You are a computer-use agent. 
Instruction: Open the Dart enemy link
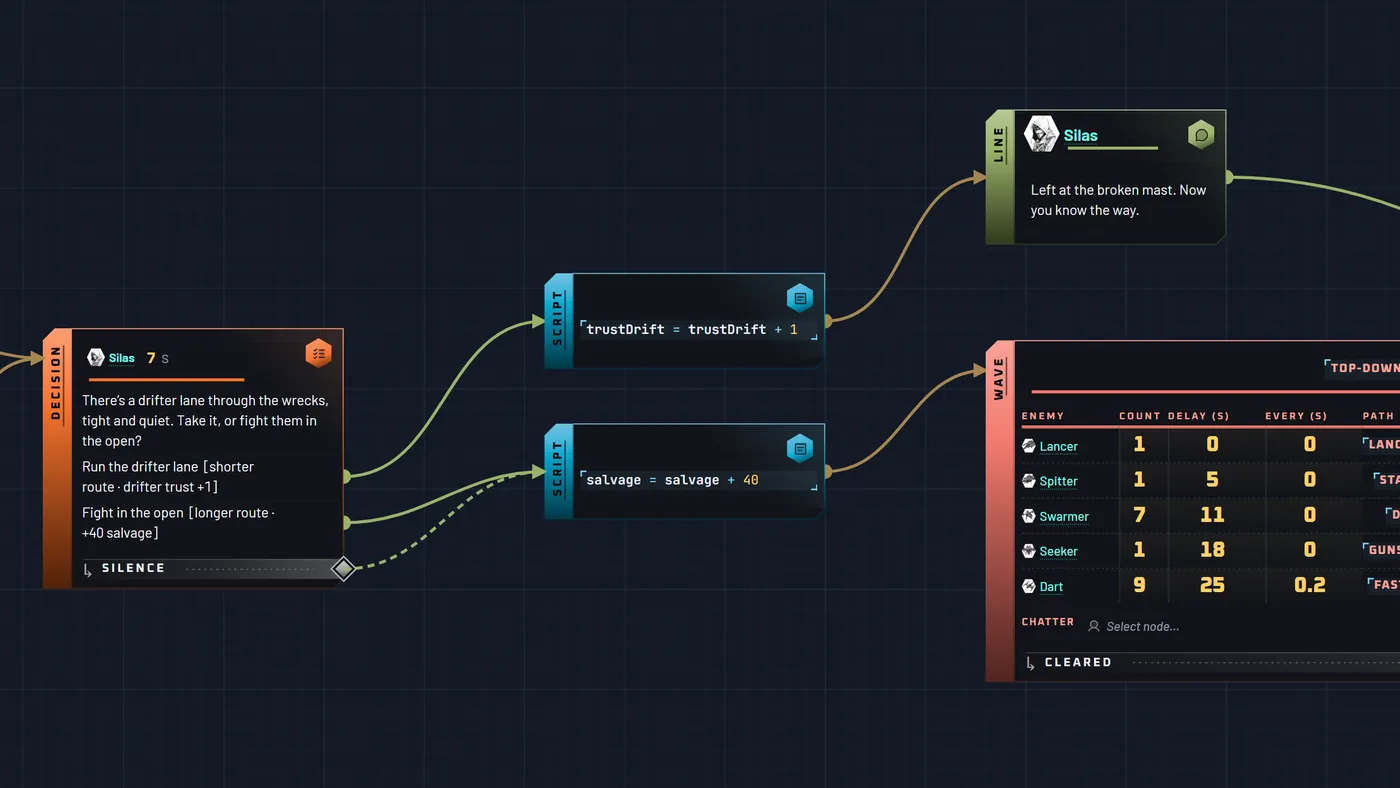click(x=1051, y=586)
